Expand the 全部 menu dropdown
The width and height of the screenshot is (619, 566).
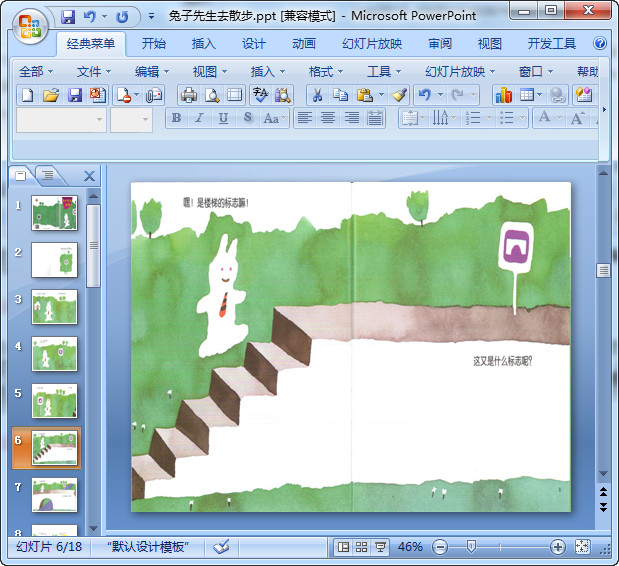coord(36,71)
